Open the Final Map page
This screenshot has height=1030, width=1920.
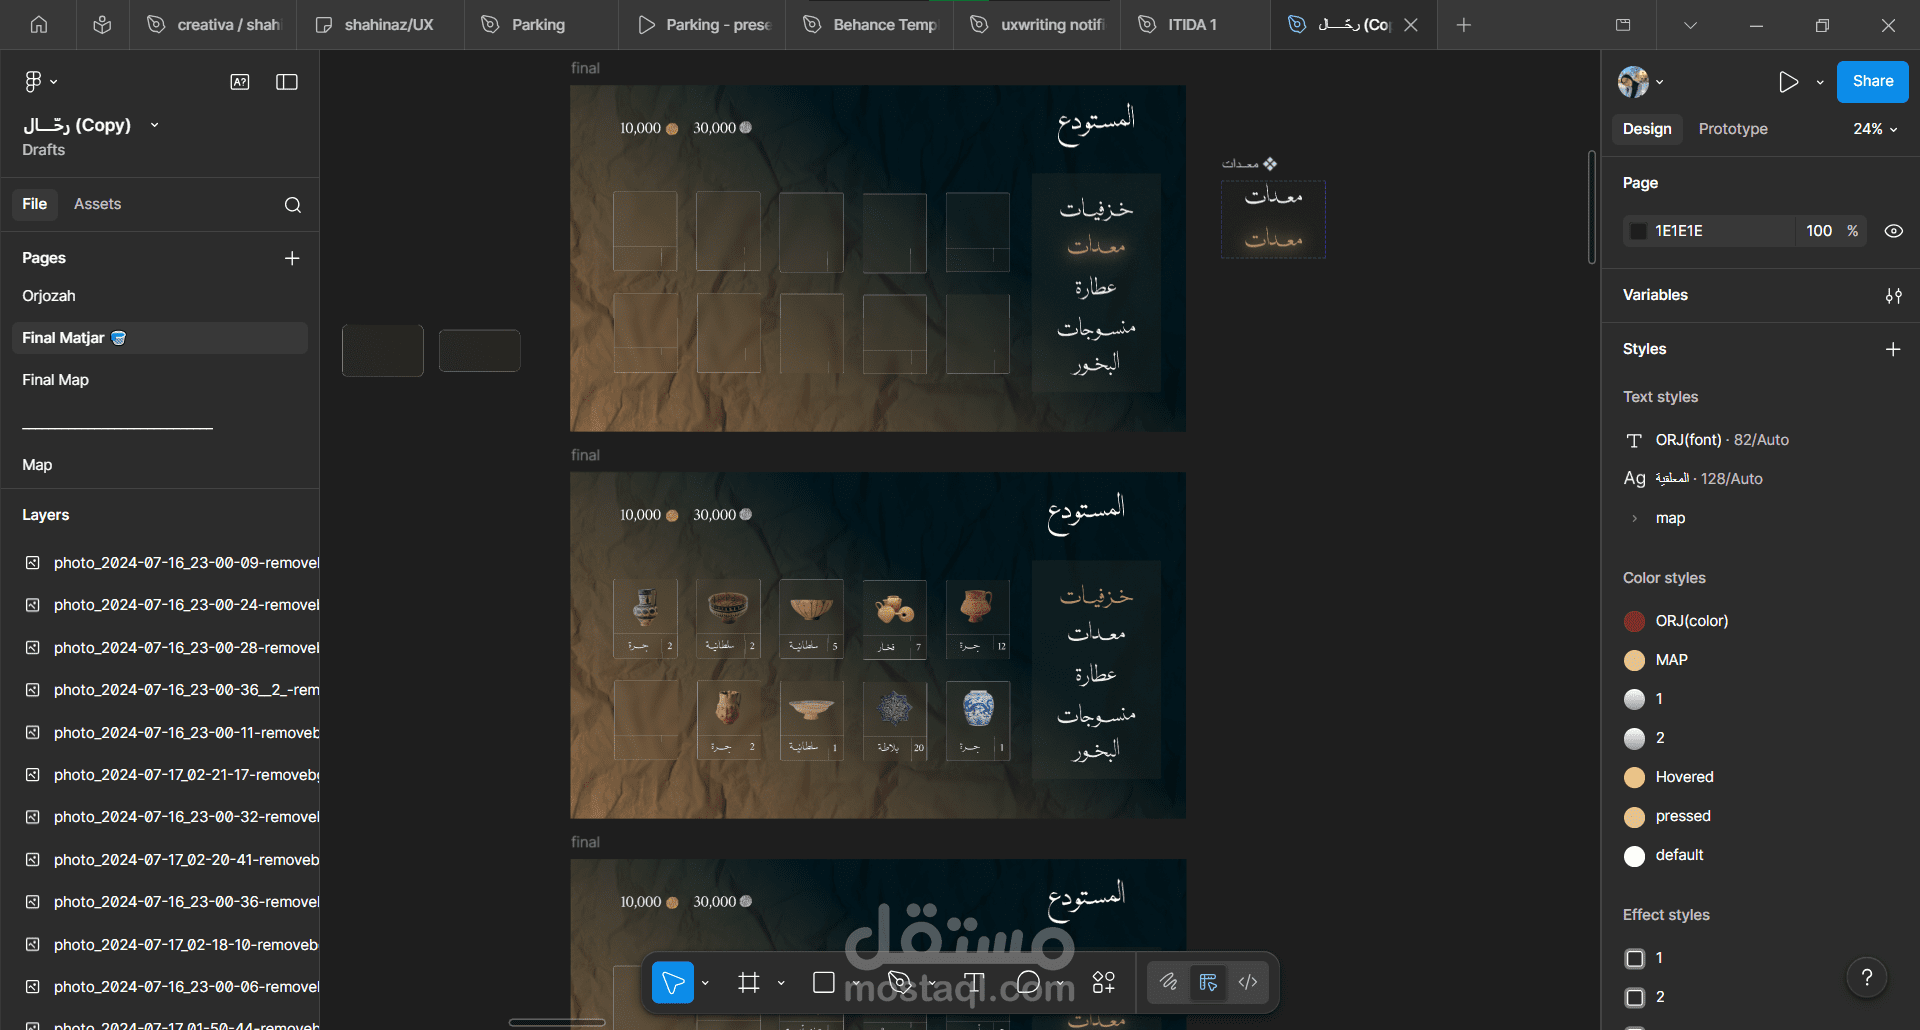[56, 380]
